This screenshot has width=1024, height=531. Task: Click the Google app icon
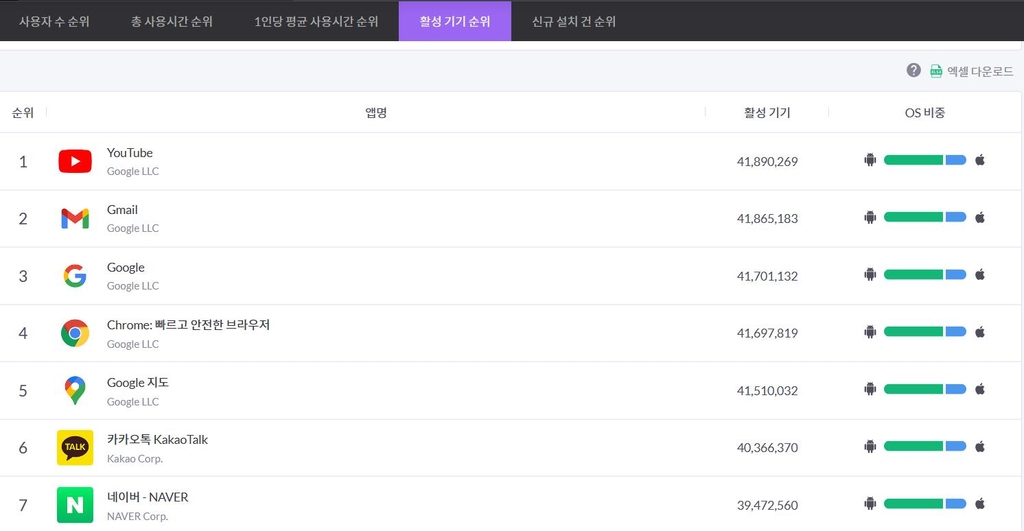[x=75, y=276]
